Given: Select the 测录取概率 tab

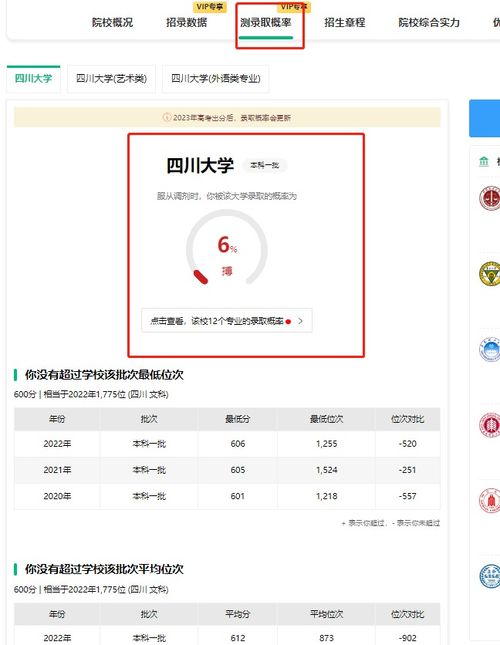Looking at the screenshot, I should (266, 22).
